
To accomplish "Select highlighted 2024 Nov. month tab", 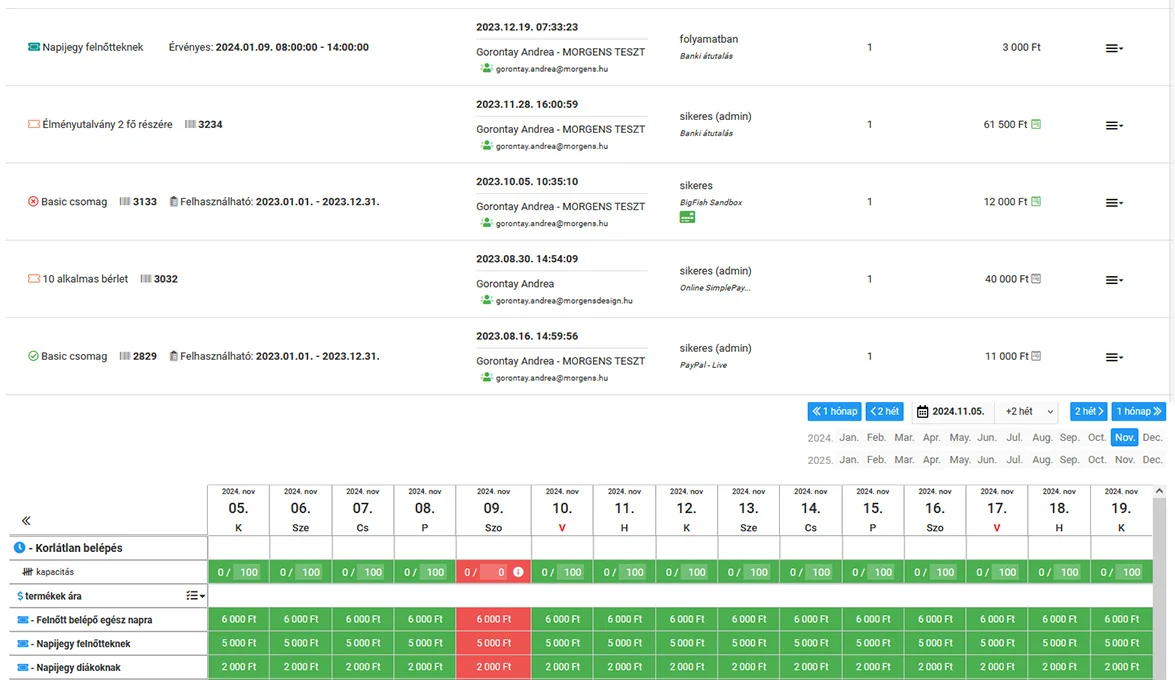I will click(x=1124, y=437).
